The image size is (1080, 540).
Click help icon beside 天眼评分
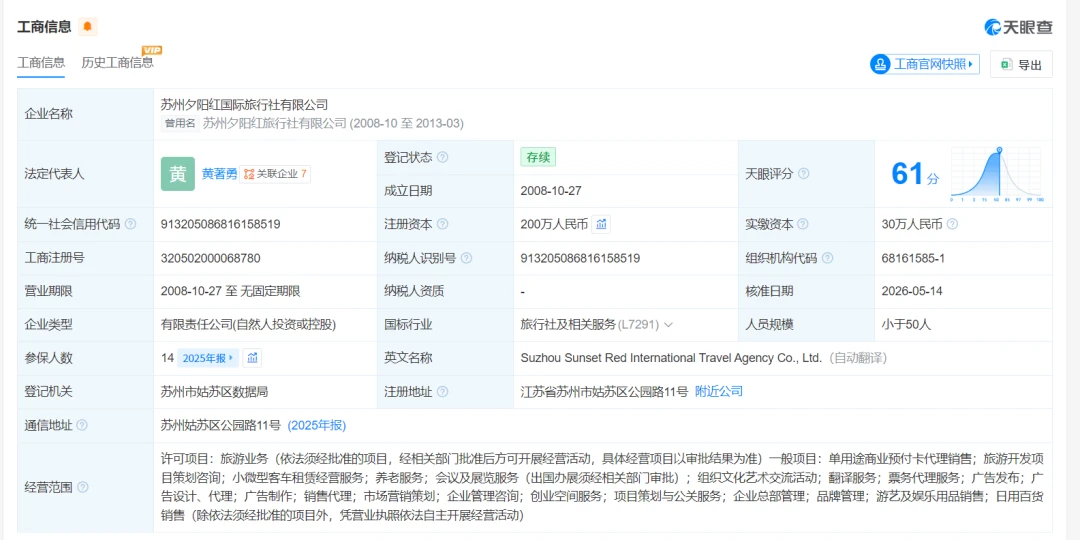[x=803, y=174]
